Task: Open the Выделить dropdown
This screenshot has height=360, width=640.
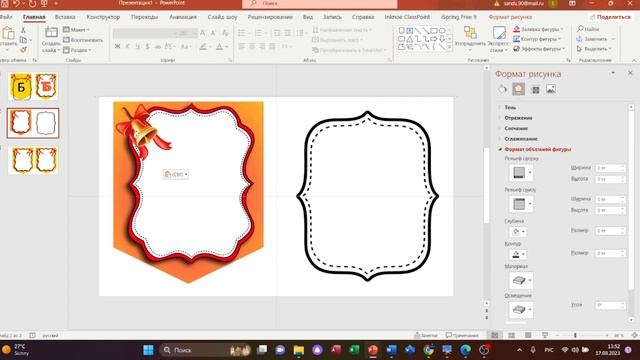Action: [594, 49]
